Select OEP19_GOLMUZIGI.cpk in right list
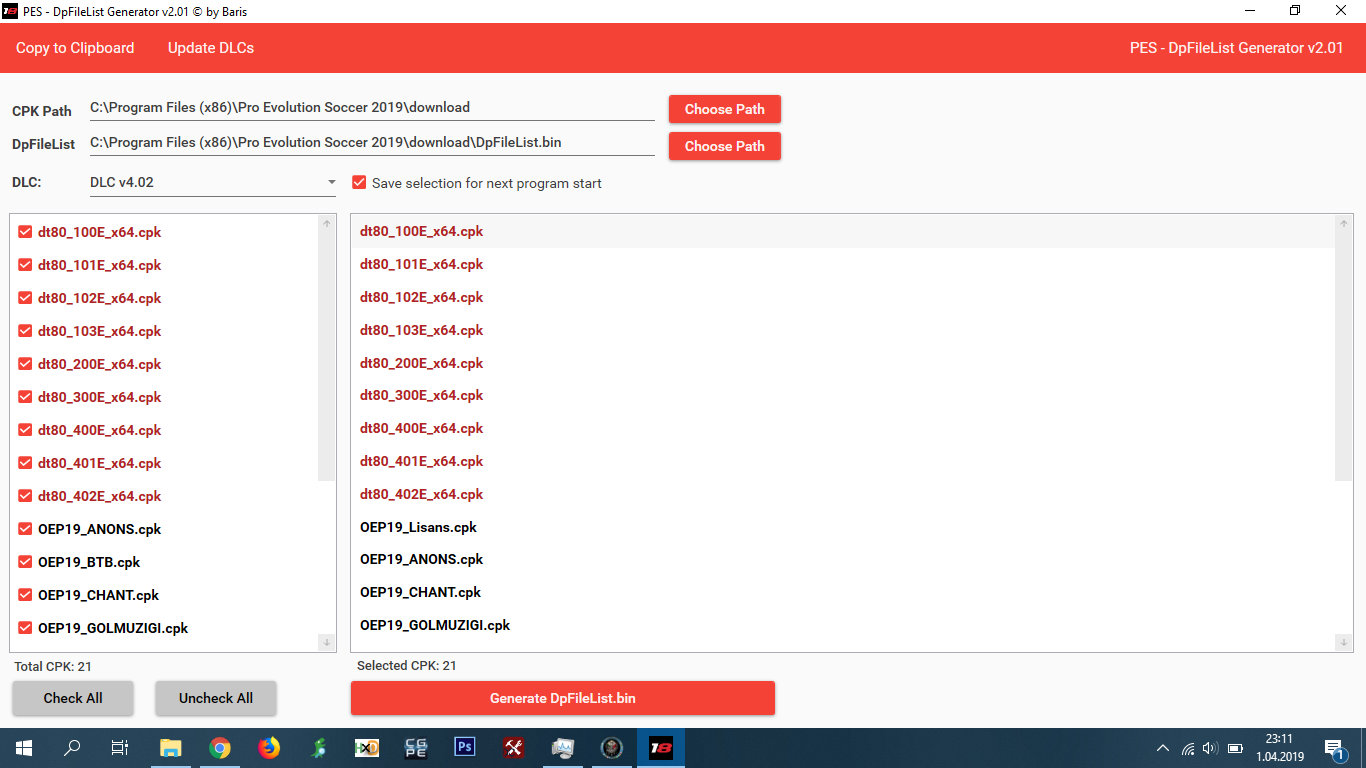The width and height of the screenshot is (1366, 768). 843,625
